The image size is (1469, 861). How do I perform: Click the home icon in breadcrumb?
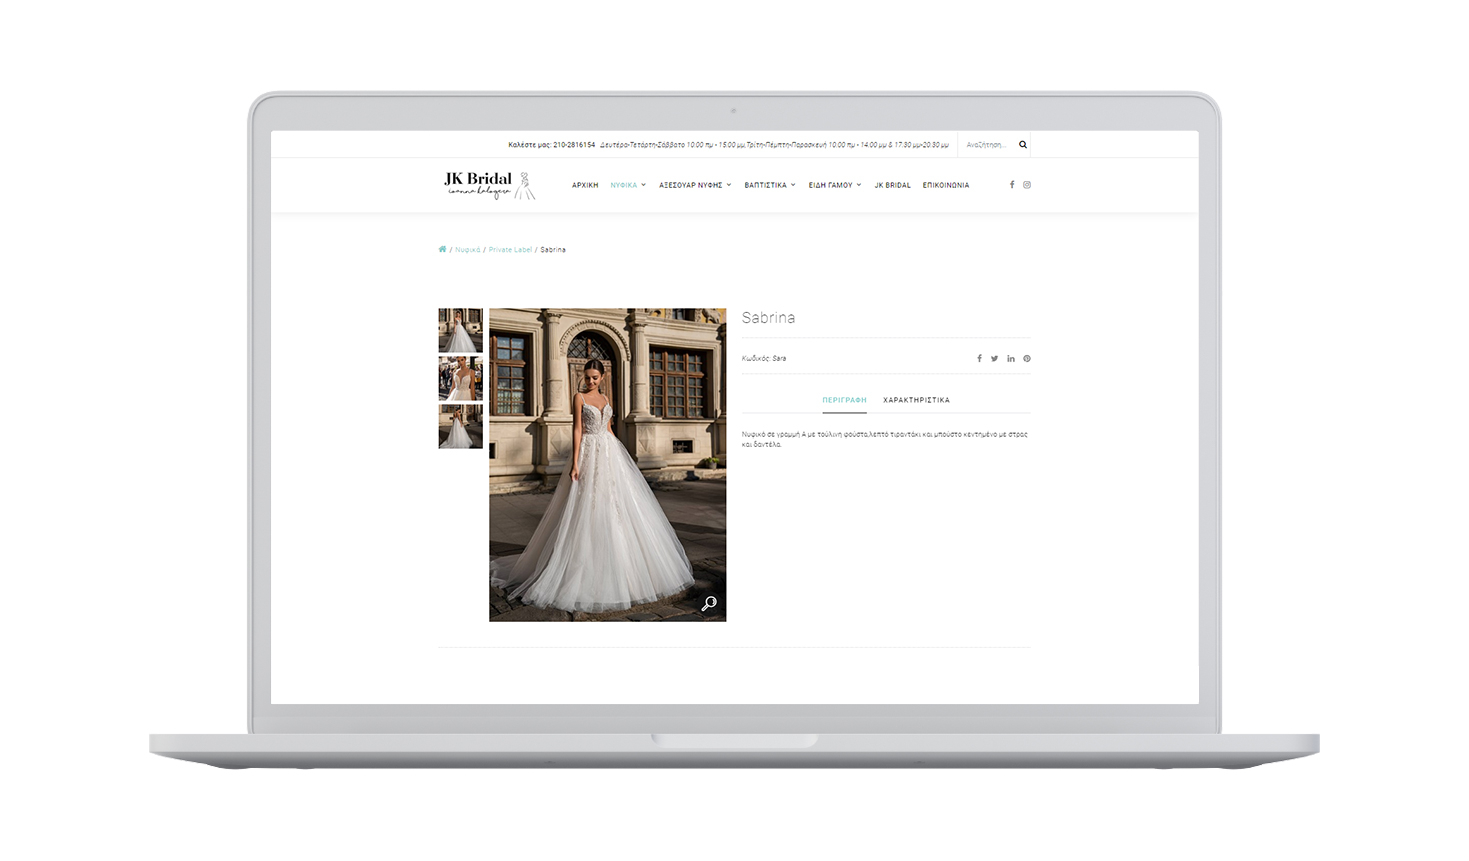coord(442,249)
